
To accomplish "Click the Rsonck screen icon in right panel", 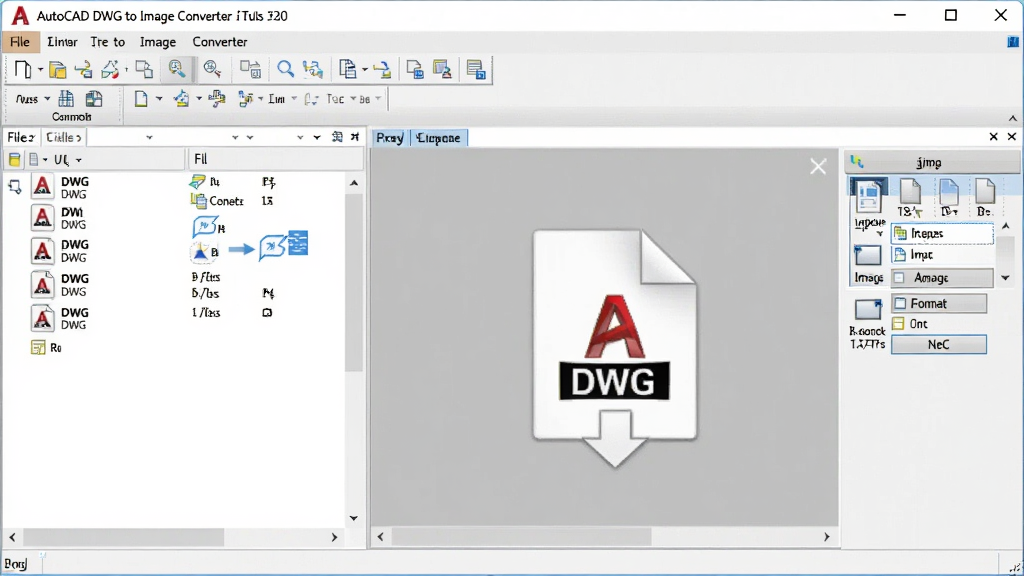I will (868, 310).
